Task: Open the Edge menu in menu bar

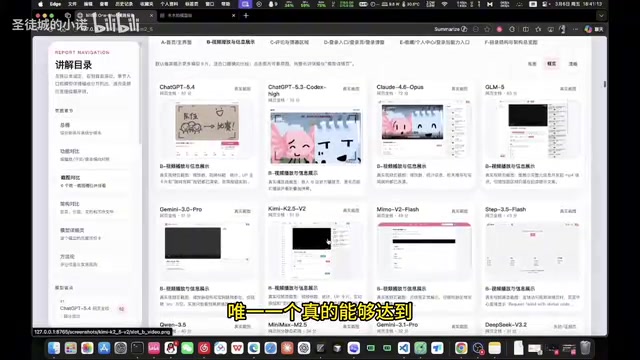Action: pyautogui.click(x=55, y=4)
